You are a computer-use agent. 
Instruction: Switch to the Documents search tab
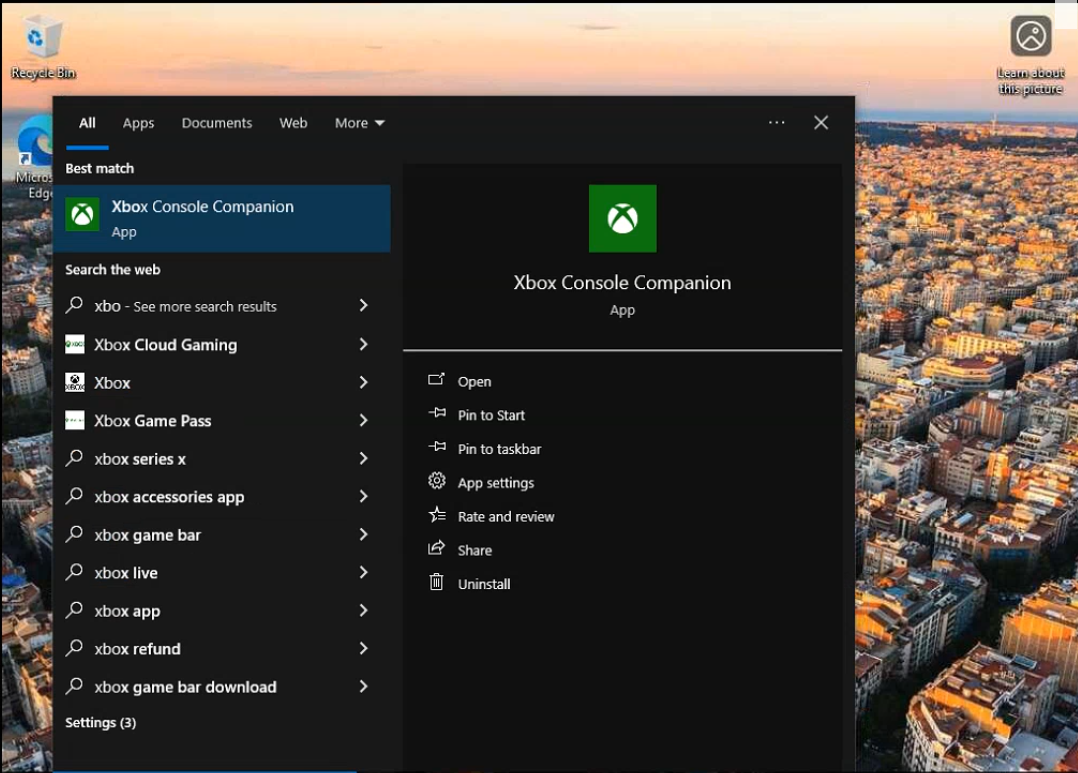click(217, 123)
